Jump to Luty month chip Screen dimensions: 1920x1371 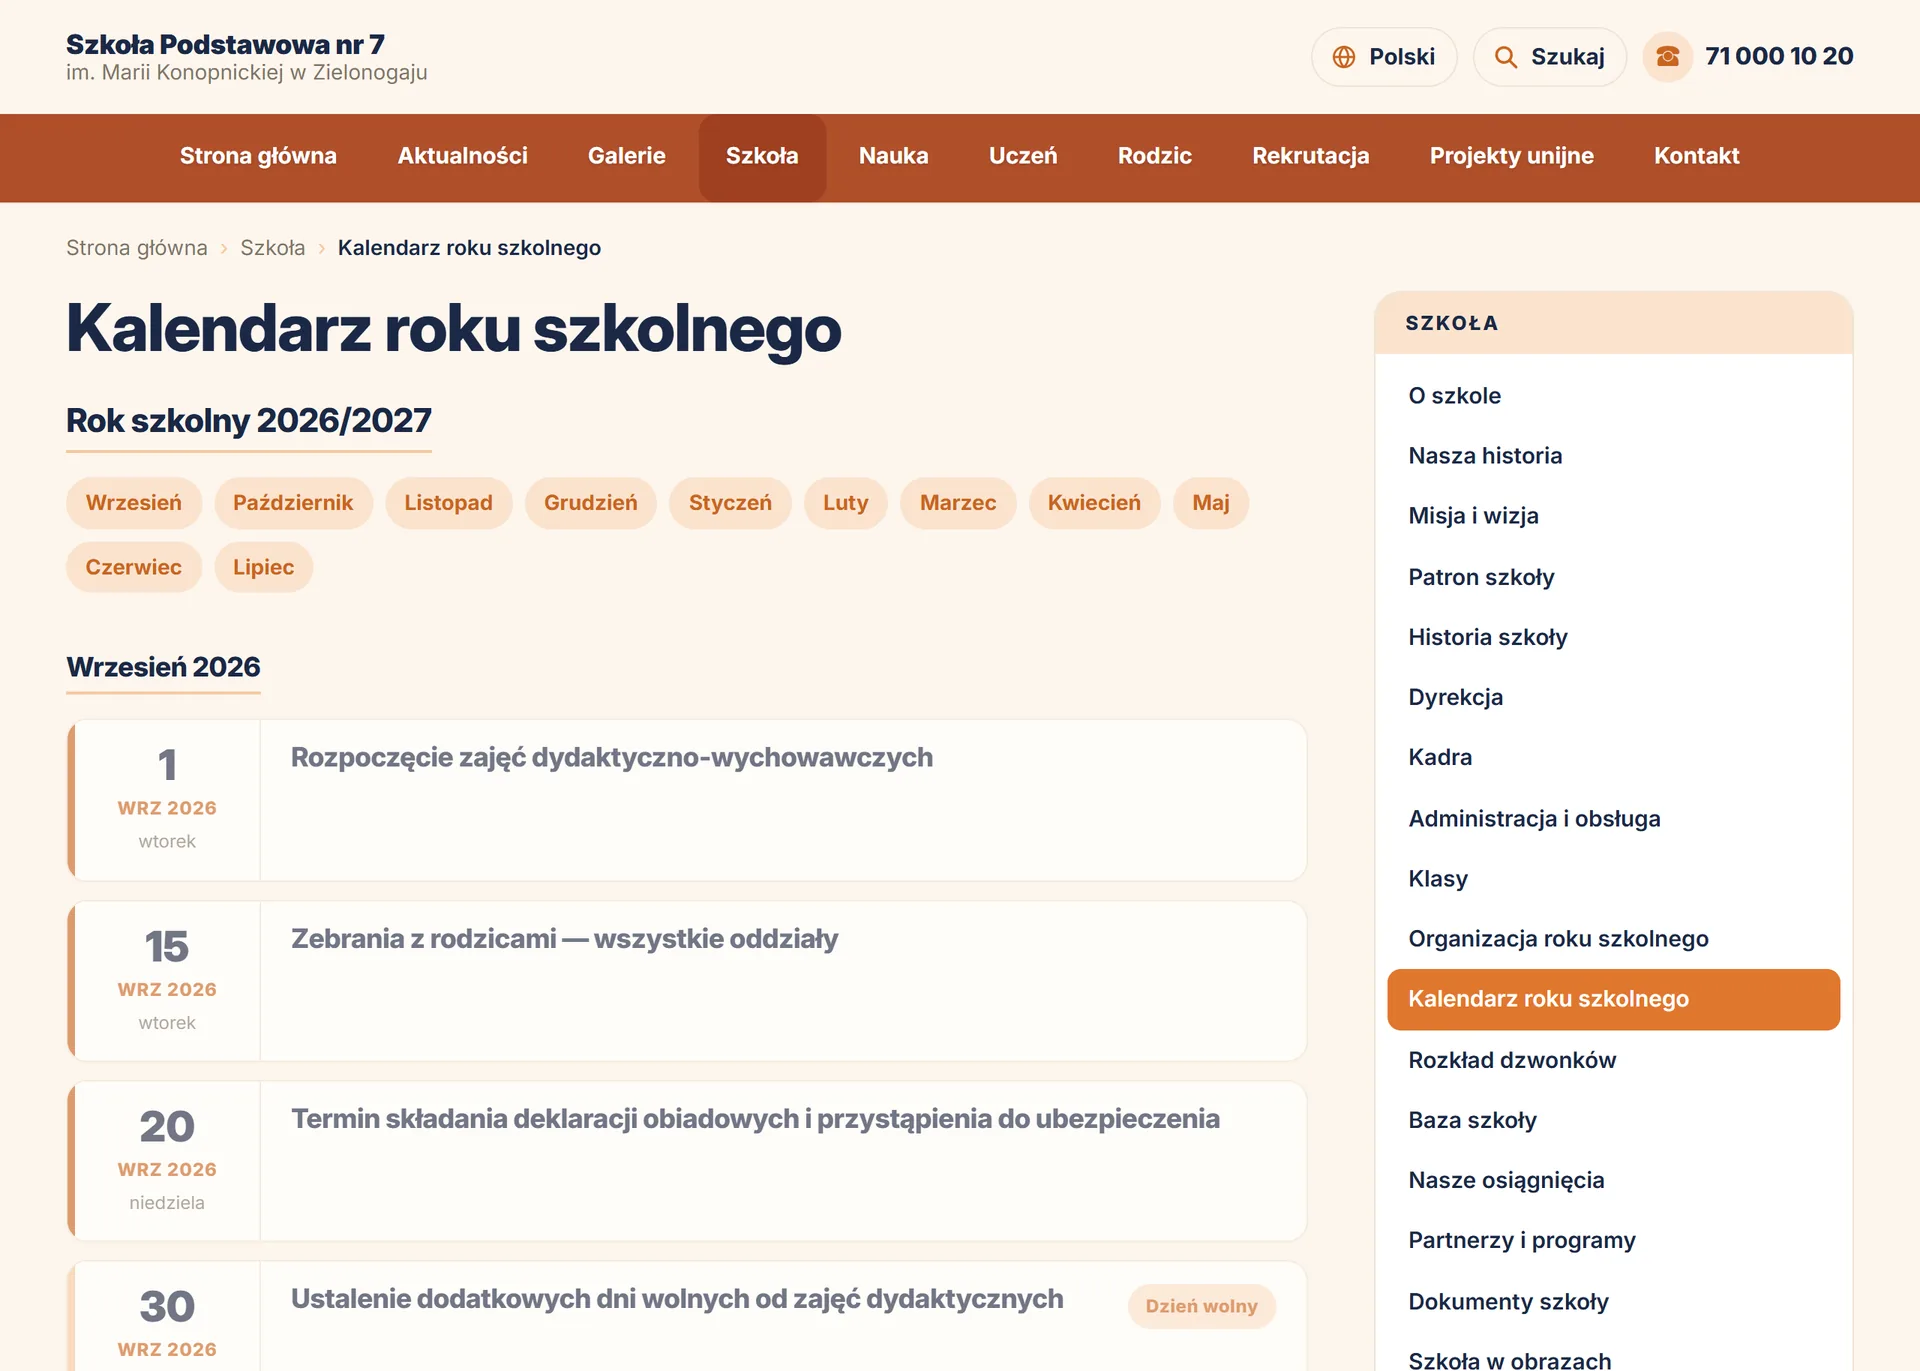pyautogui.click(x=845, y=503)
